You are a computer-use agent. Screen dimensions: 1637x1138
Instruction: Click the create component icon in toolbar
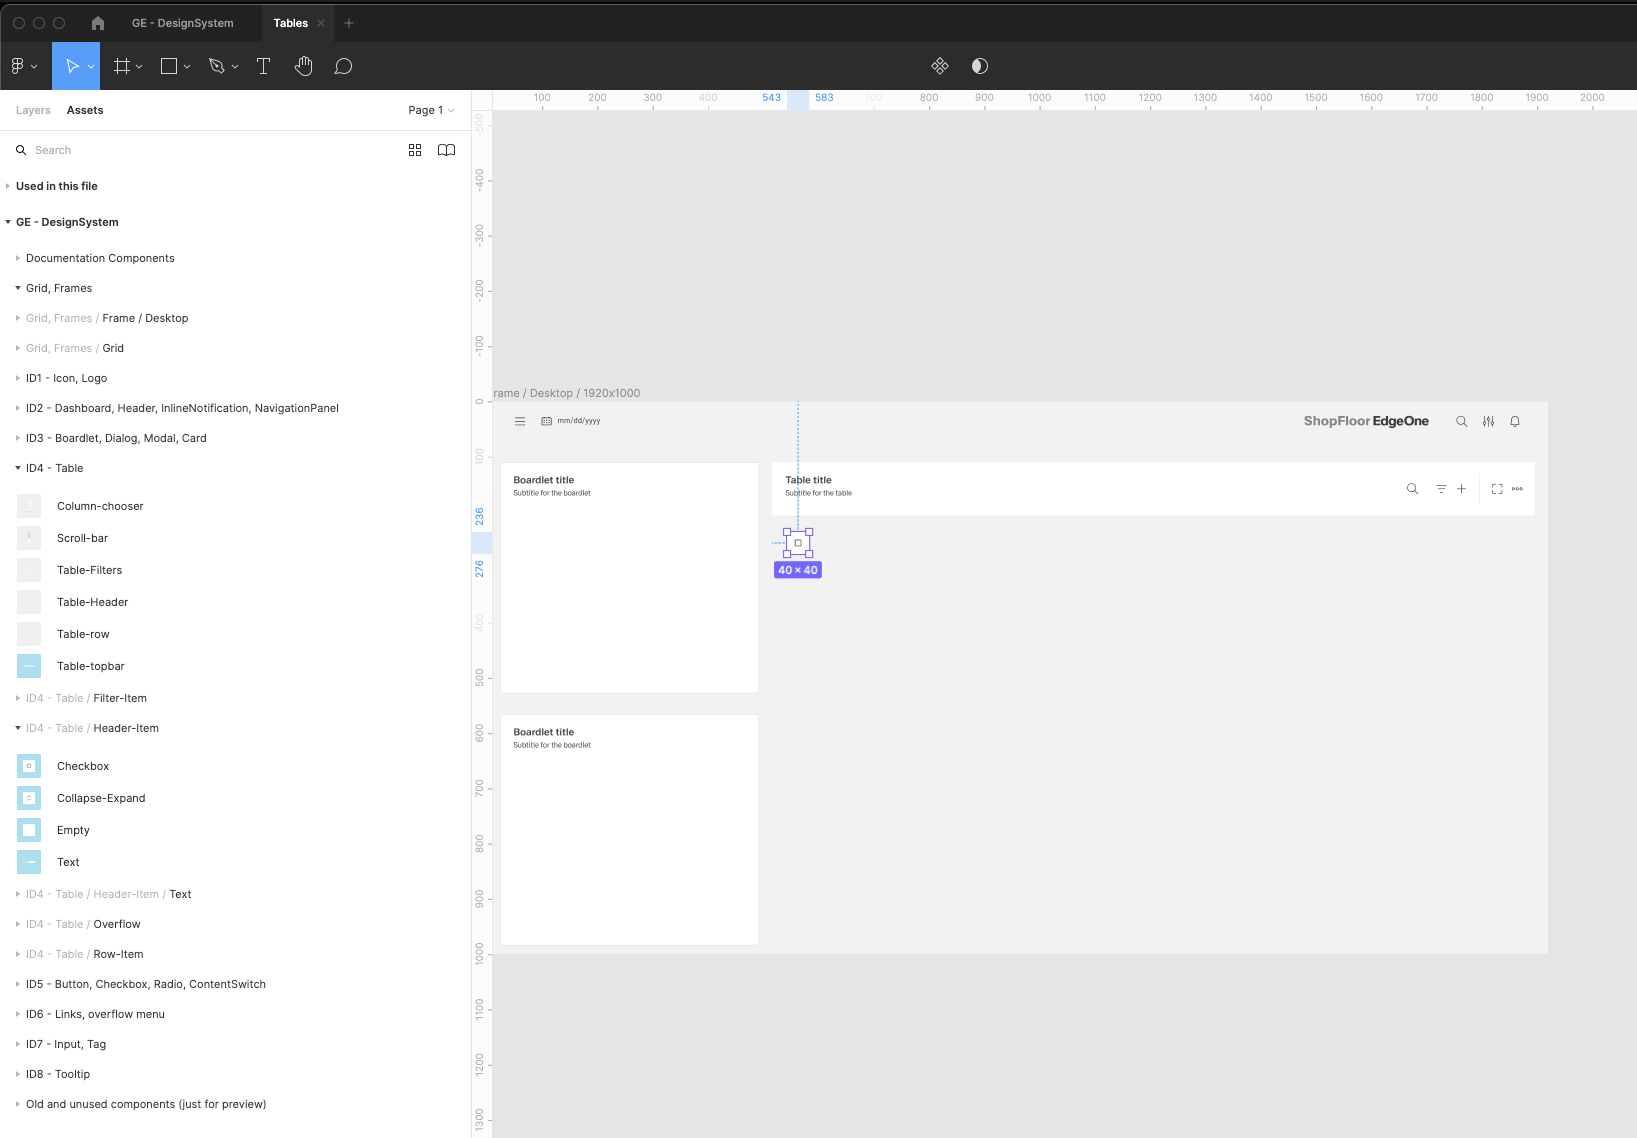939,66
